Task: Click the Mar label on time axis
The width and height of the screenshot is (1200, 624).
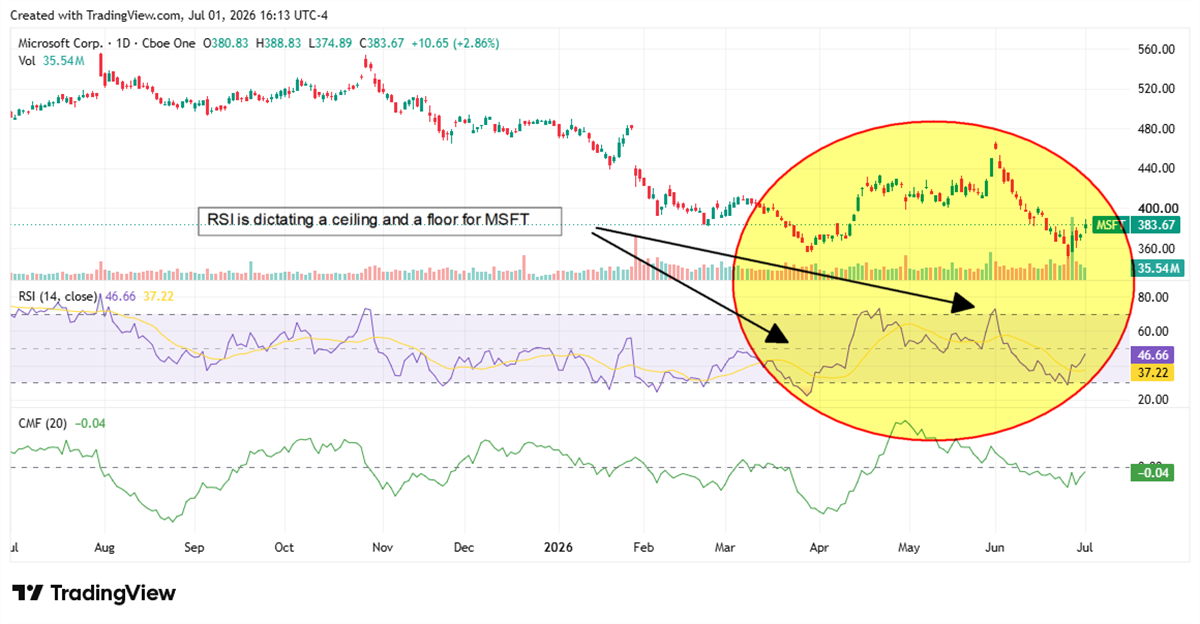Action: pyautogui.click(x=725, y=548)
